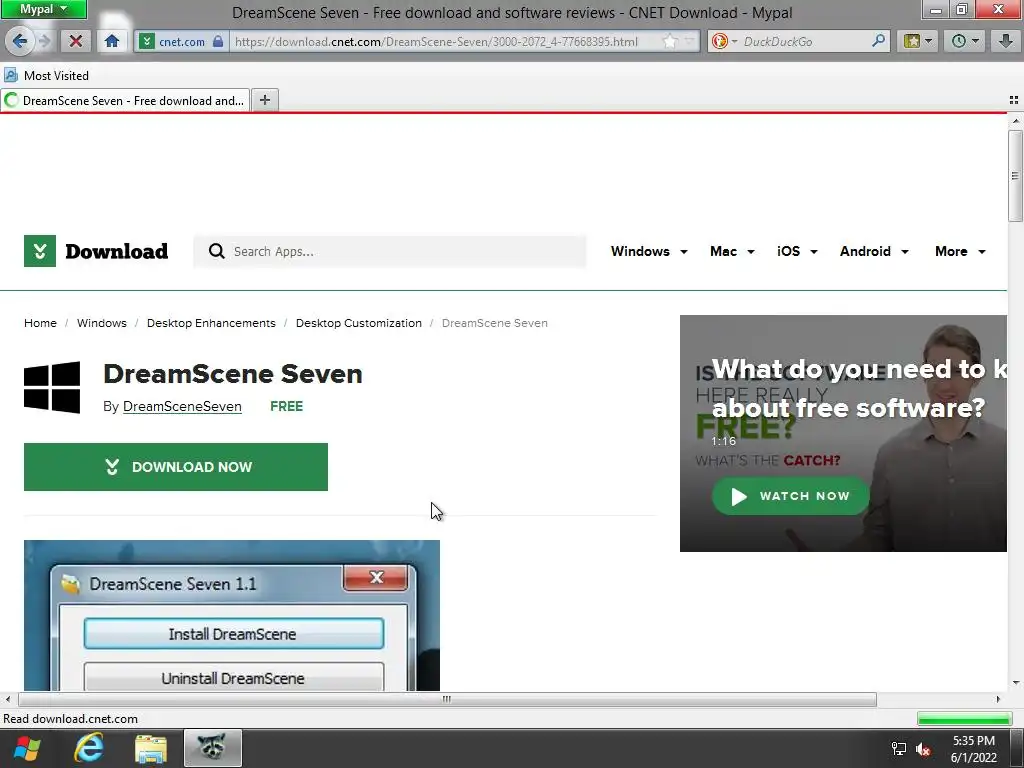Expand the More menu

[960, 251]
